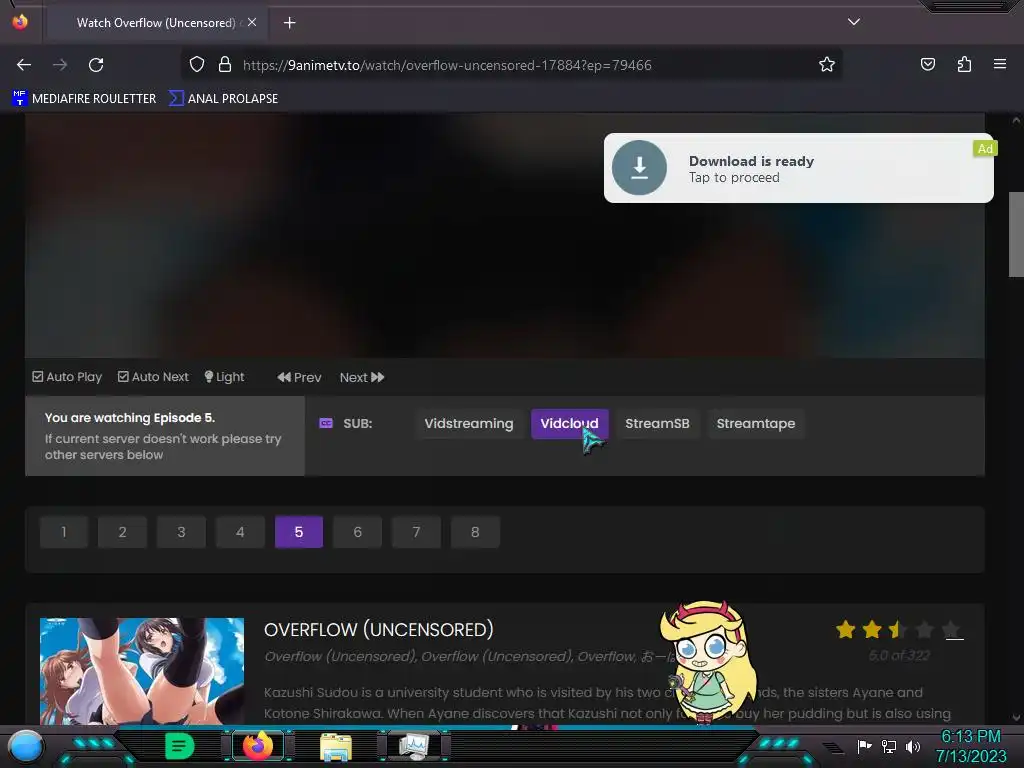Click the video player area

[504, 235]
